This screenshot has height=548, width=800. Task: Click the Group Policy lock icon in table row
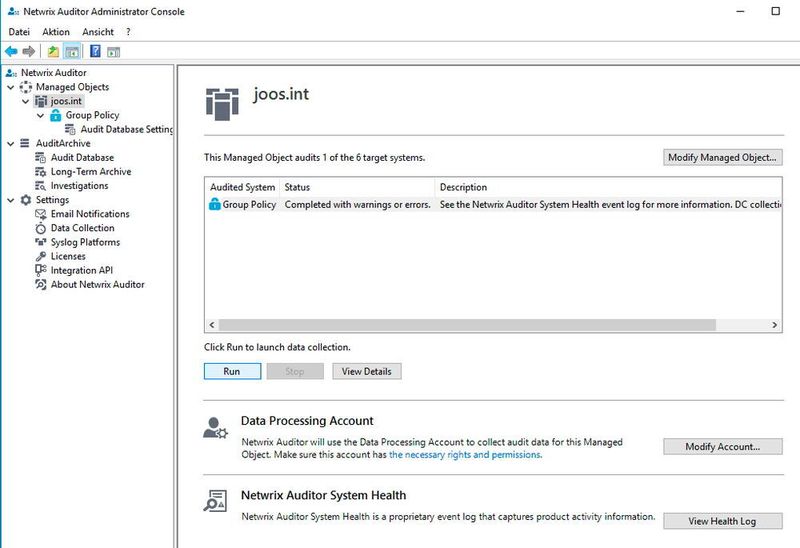click(215, 205)
